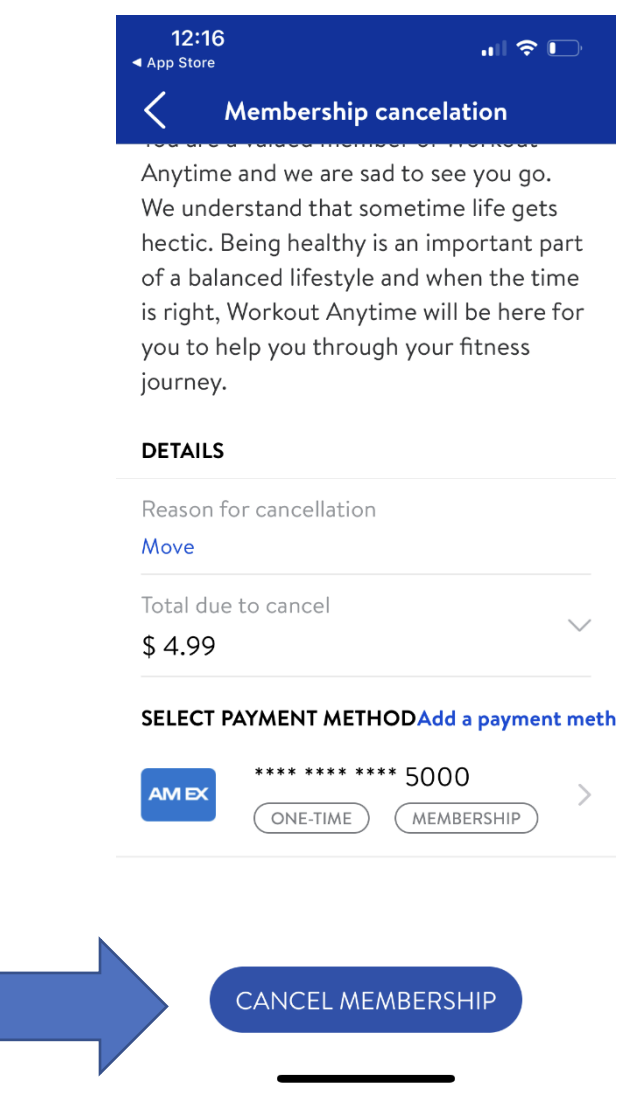The image size is (623, 1108).
Task: Click the AMEX card logo
Action: tap(178, 793)
